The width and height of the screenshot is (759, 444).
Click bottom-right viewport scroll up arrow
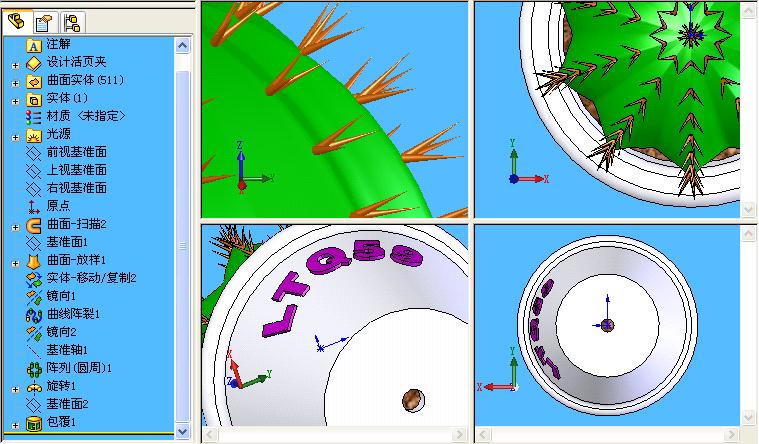(748, 234)
